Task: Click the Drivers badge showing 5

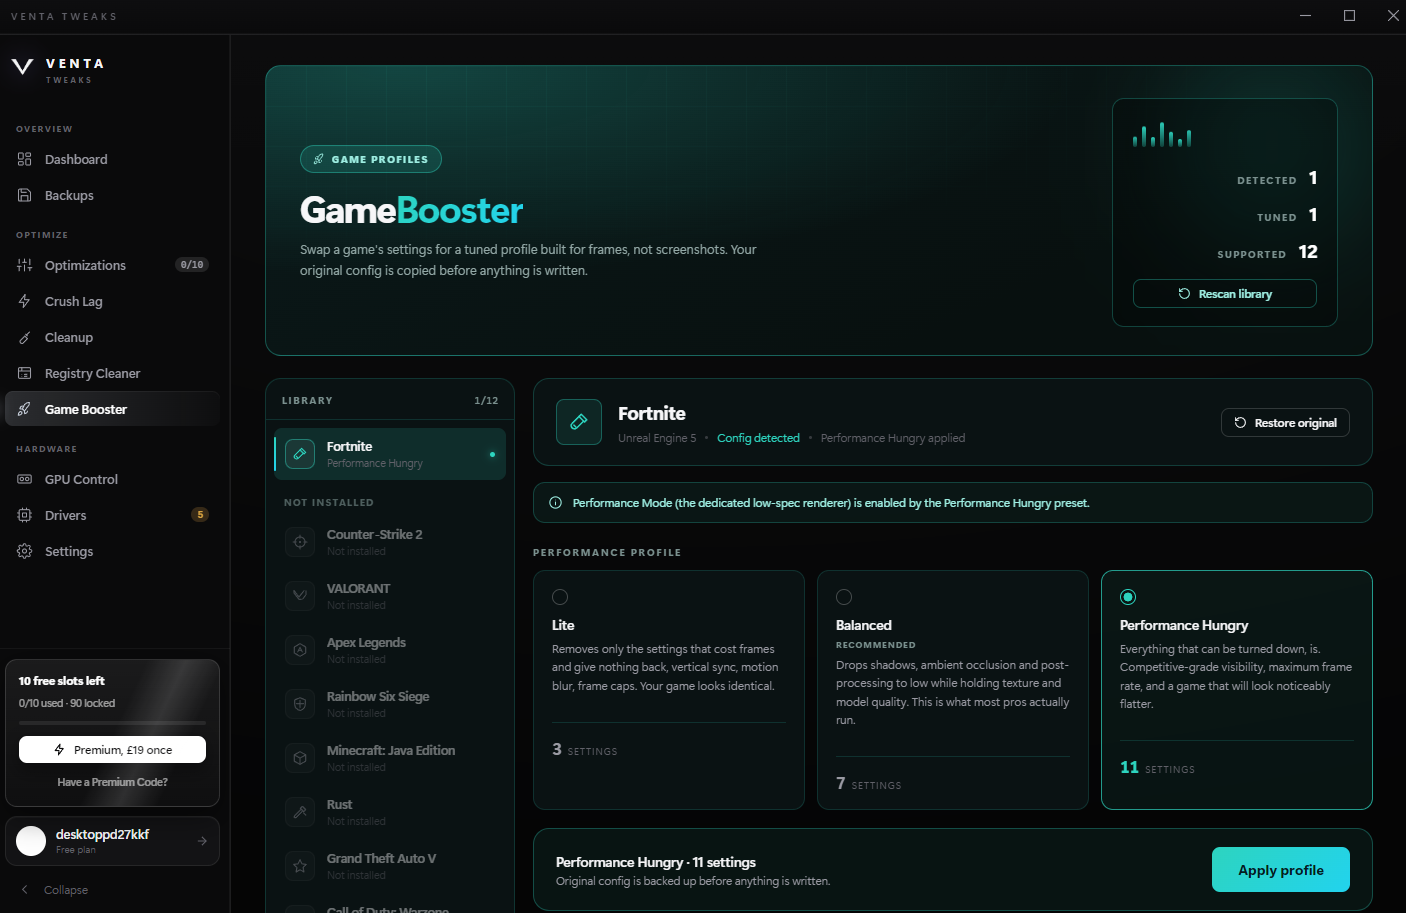Action: (200, 515)
